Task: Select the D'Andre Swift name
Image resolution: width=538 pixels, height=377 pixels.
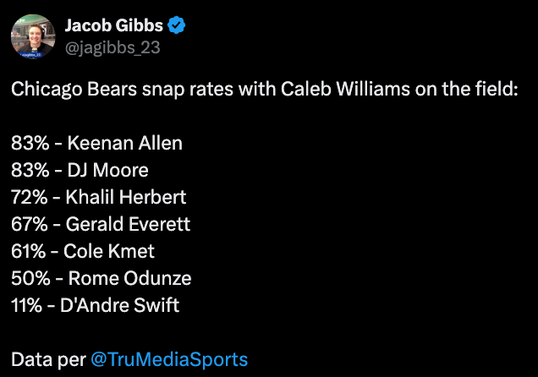Action: pos(120,305)
